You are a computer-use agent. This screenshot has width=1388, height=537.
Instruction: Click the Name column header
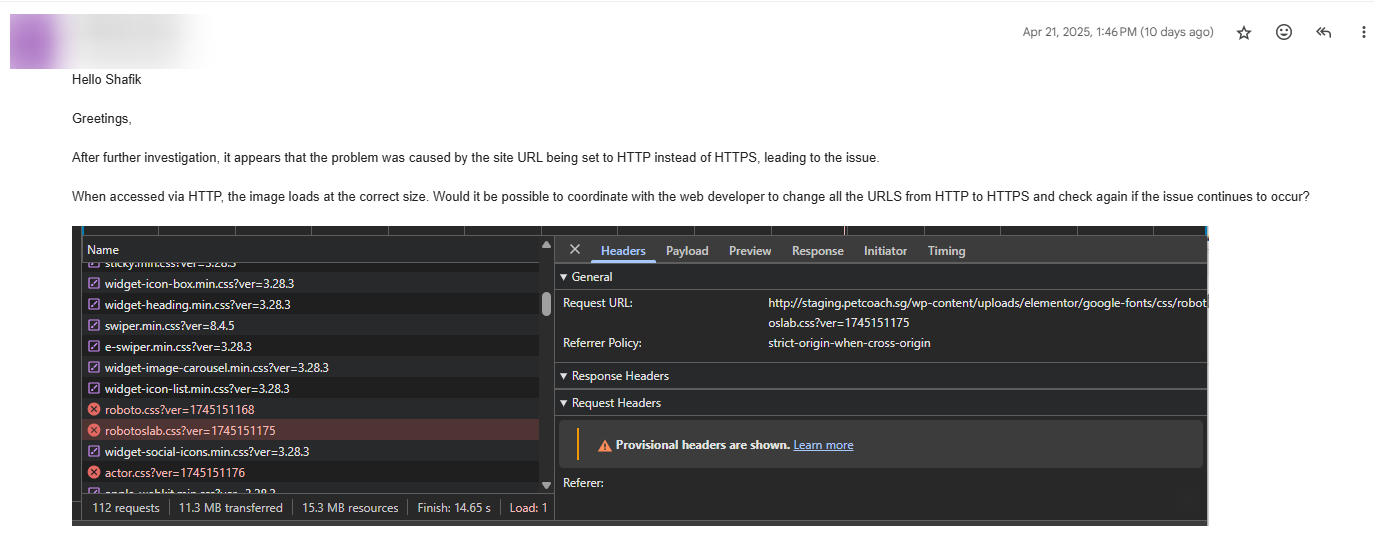point(310,250)
